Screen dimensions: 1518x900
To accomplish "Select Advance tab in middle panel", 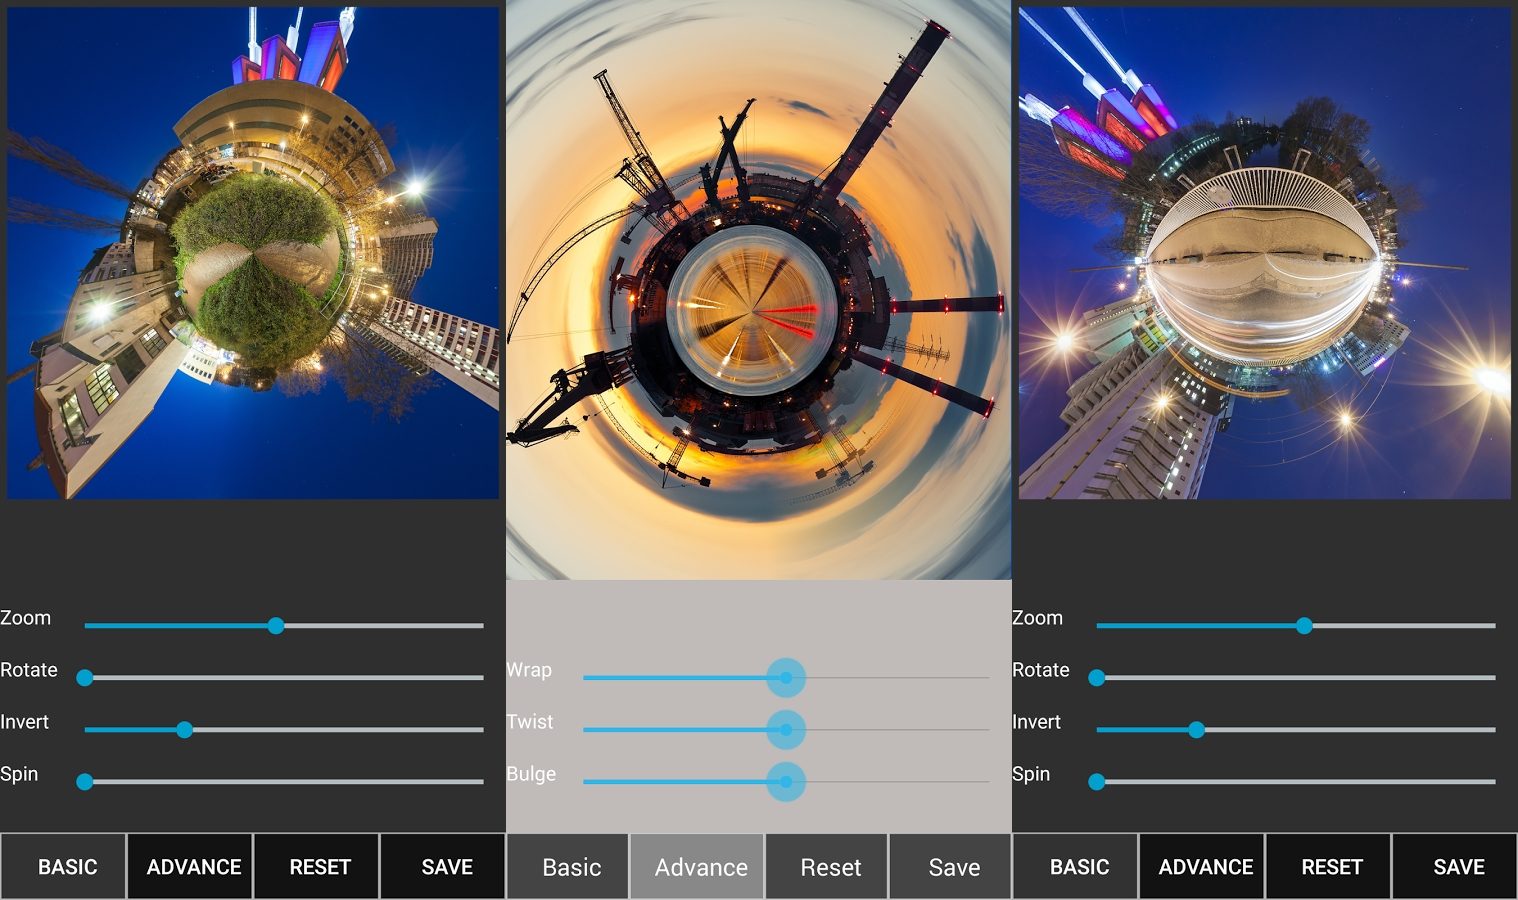I will pyautogui.click(x=698, y=866).
